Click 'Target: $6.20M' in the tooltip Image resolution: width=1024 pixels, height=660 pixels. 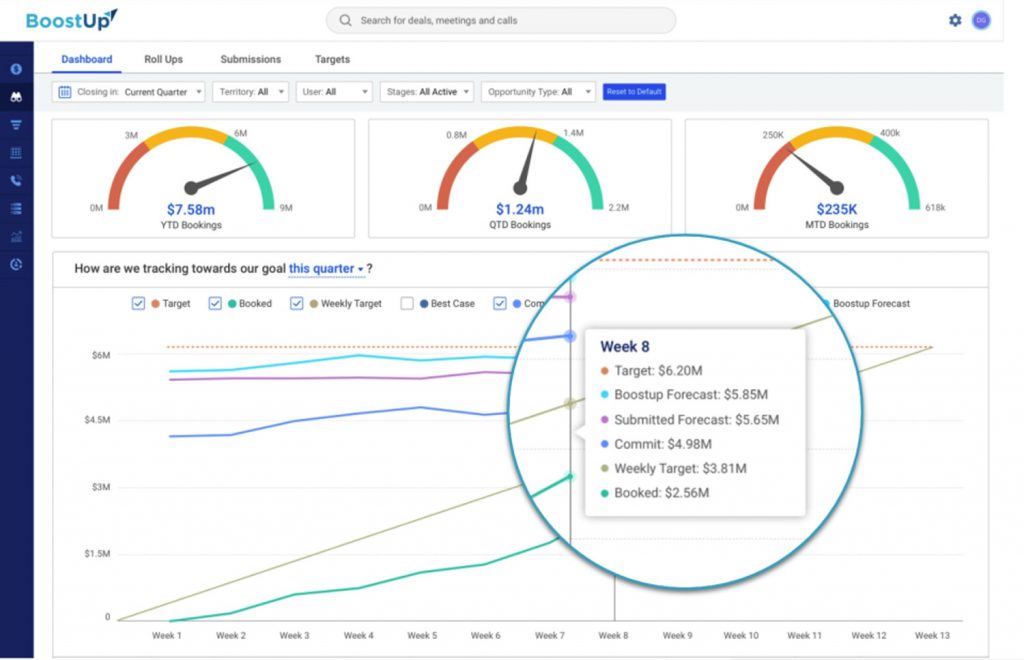tap(658, 371)
